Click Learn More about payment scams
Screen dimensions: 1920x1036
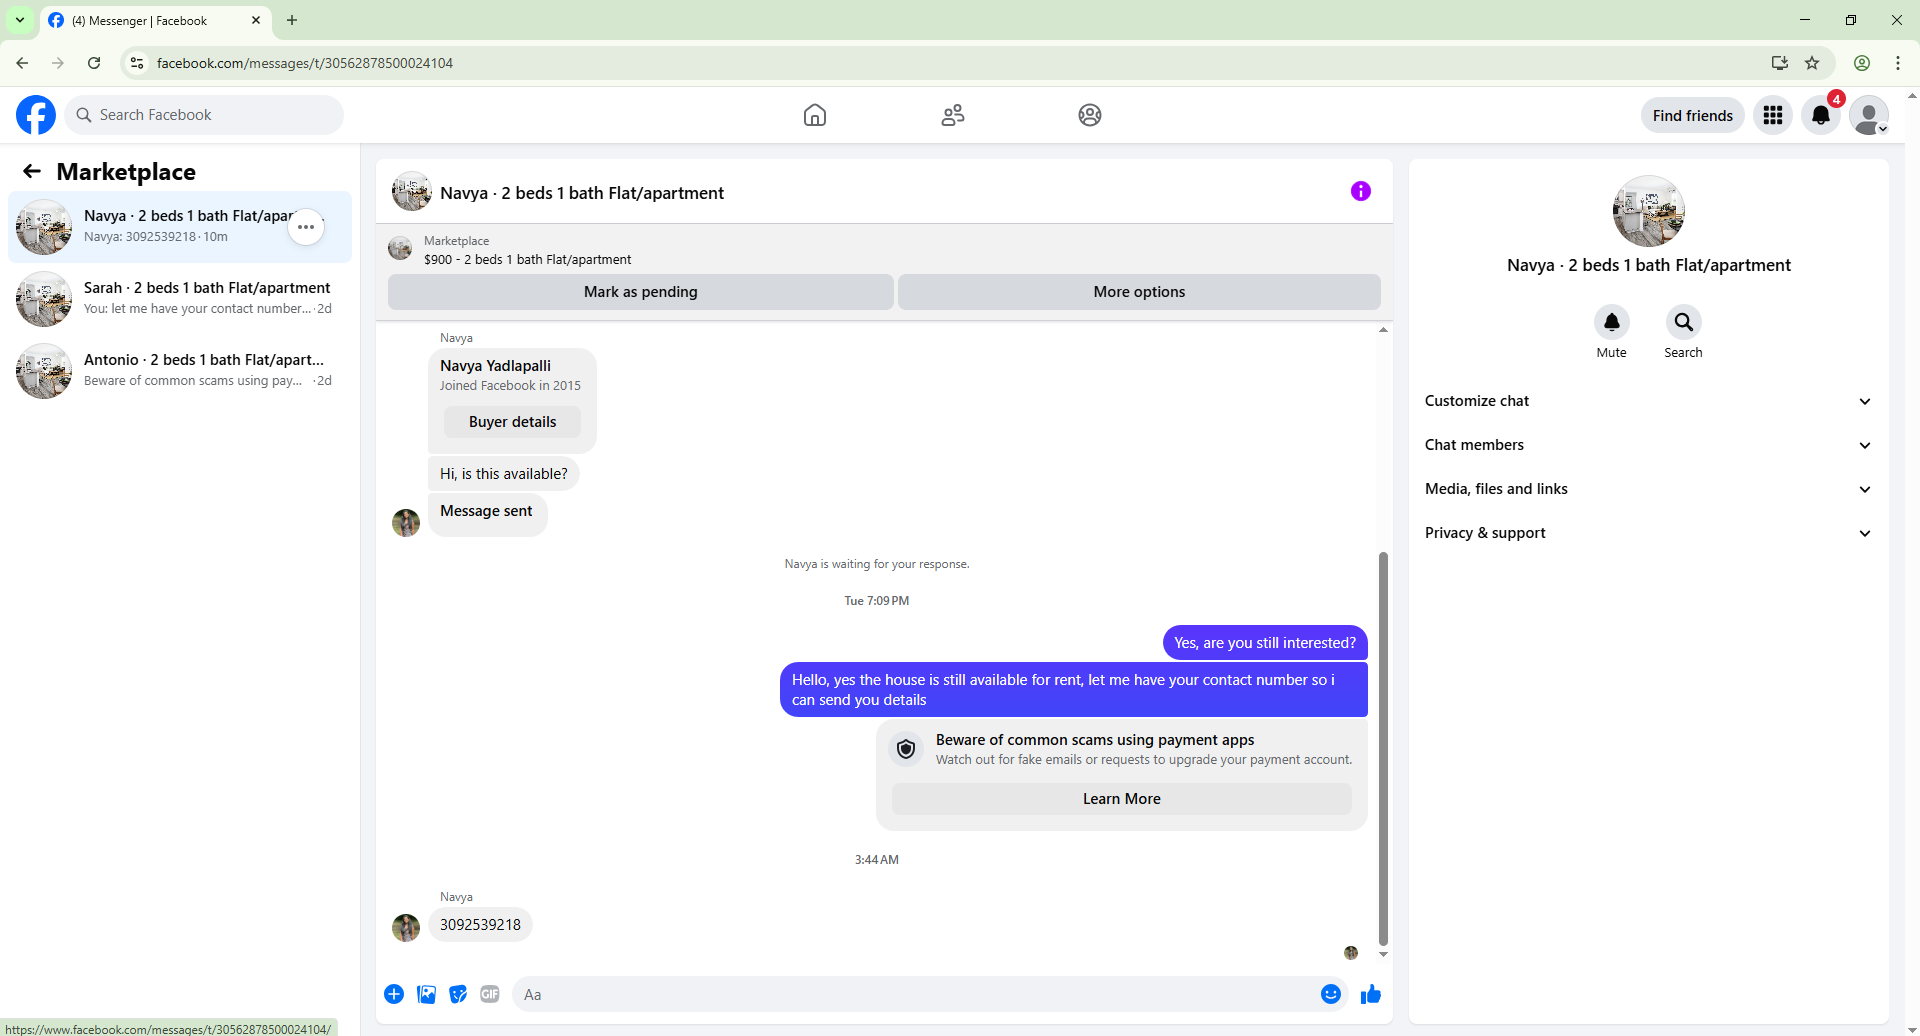tap(1122, 799)
